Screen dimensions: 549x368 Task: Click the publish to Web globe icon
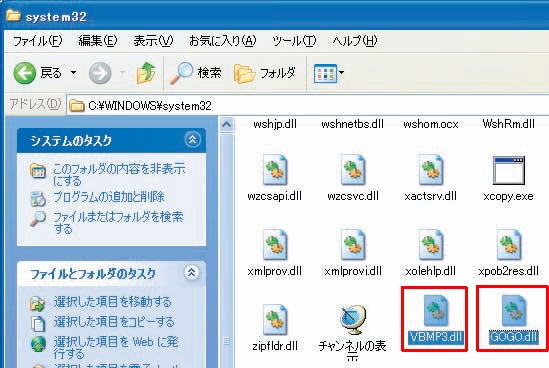38,343
